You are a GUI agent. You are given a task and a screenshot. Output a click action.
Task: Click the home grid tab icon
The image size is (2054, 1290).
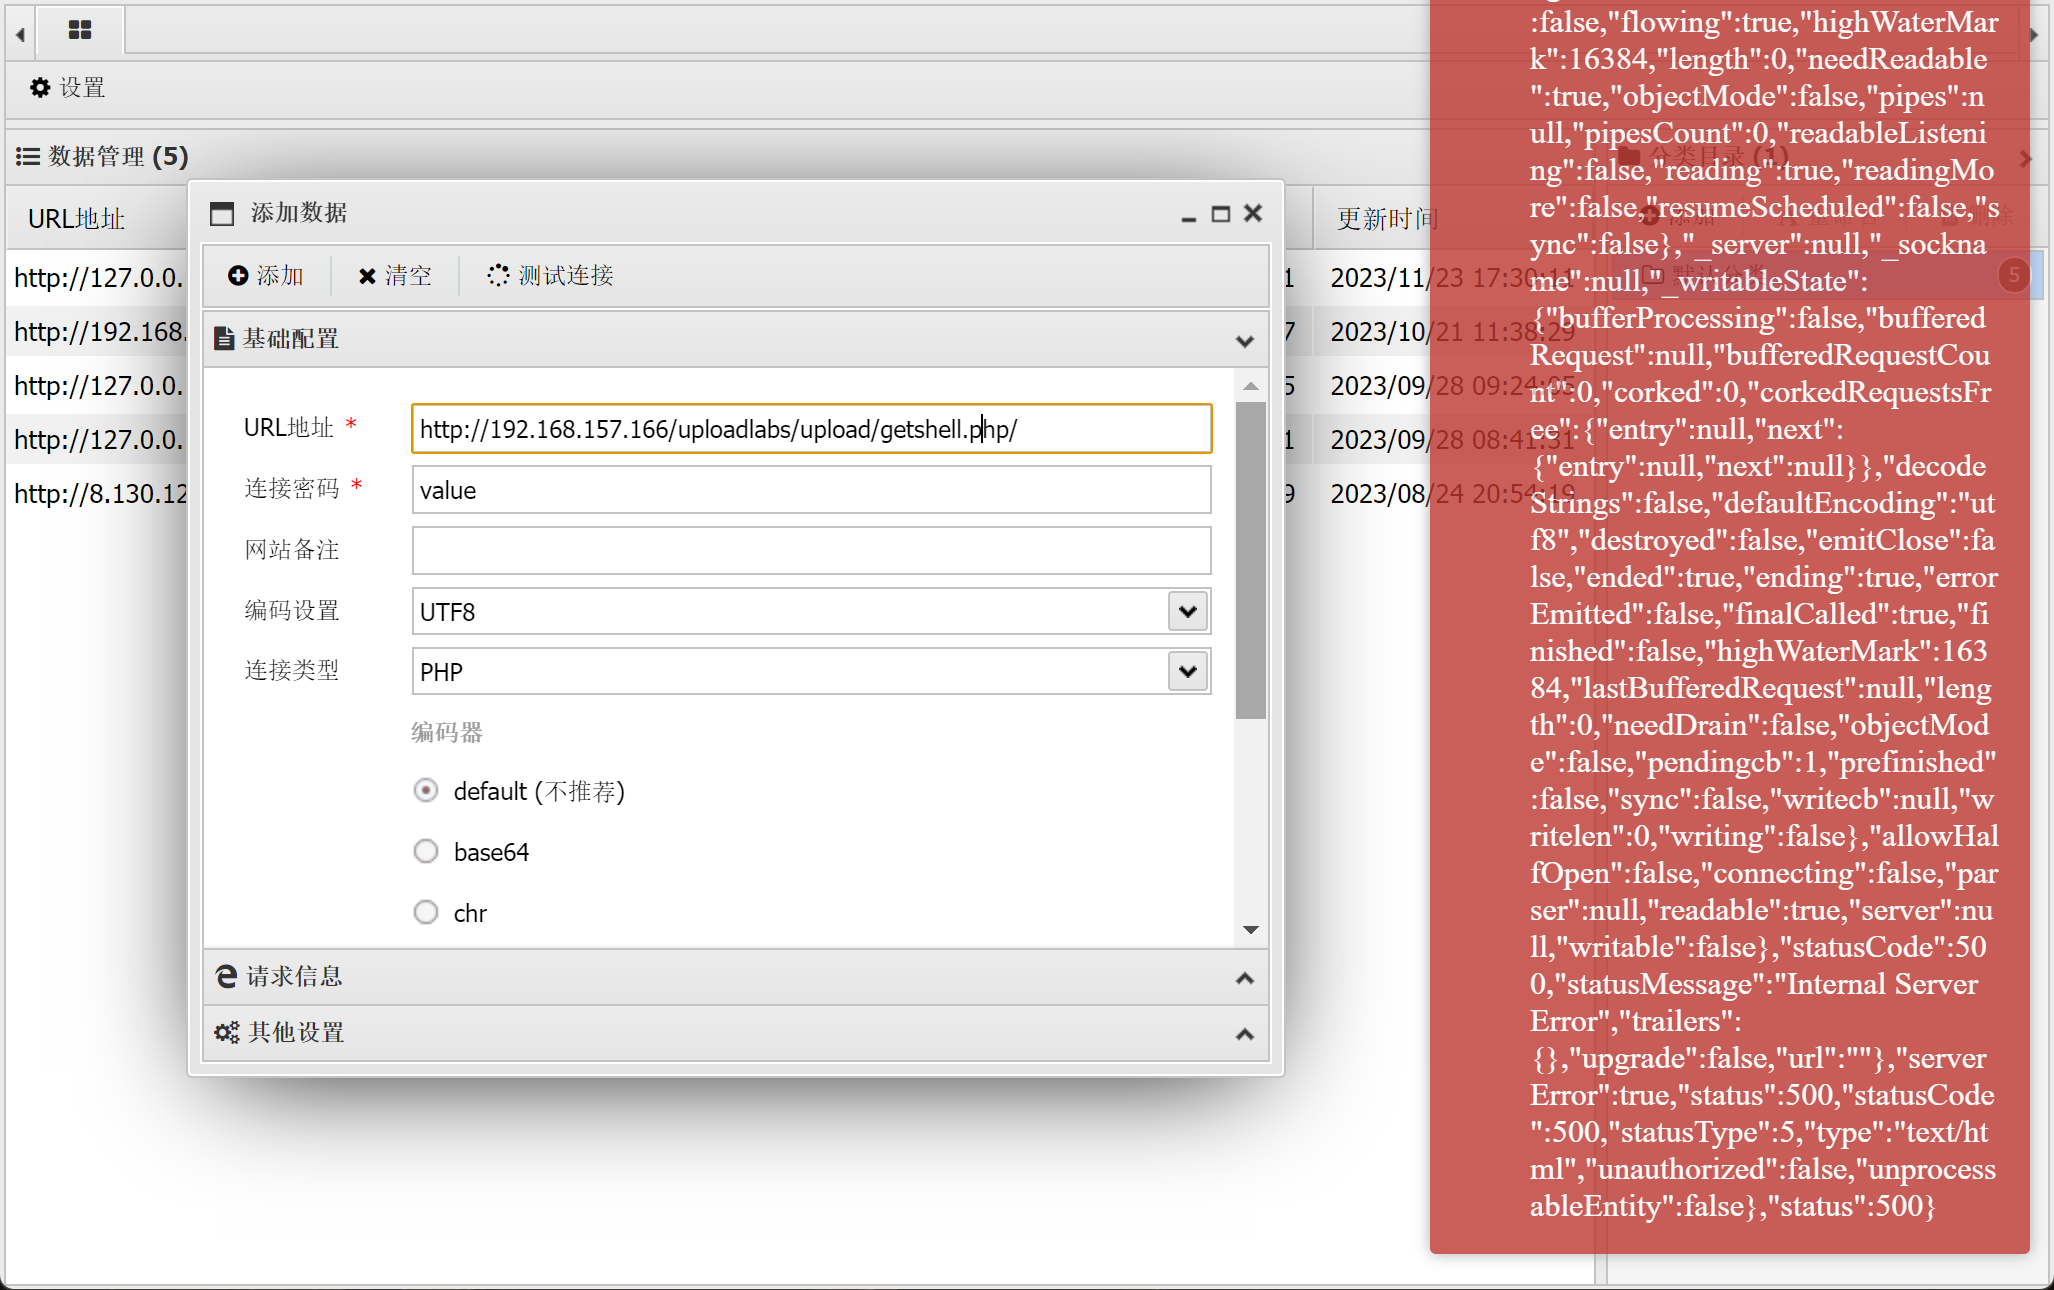(x=80, y=30)
